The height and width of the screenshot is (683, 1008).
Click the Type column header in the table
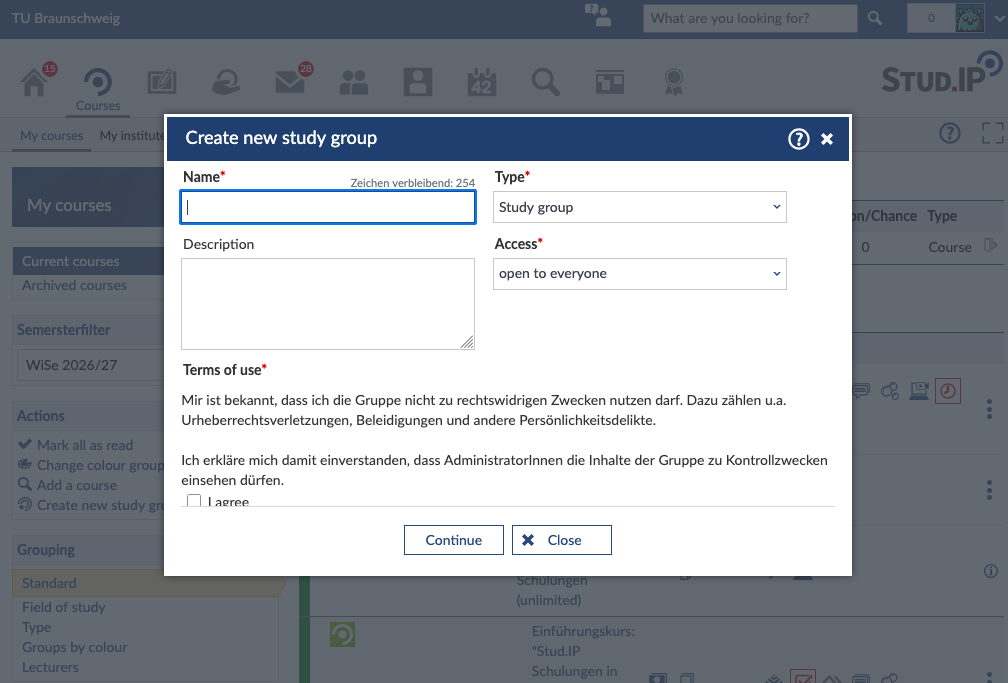click(x=942, y=216)
